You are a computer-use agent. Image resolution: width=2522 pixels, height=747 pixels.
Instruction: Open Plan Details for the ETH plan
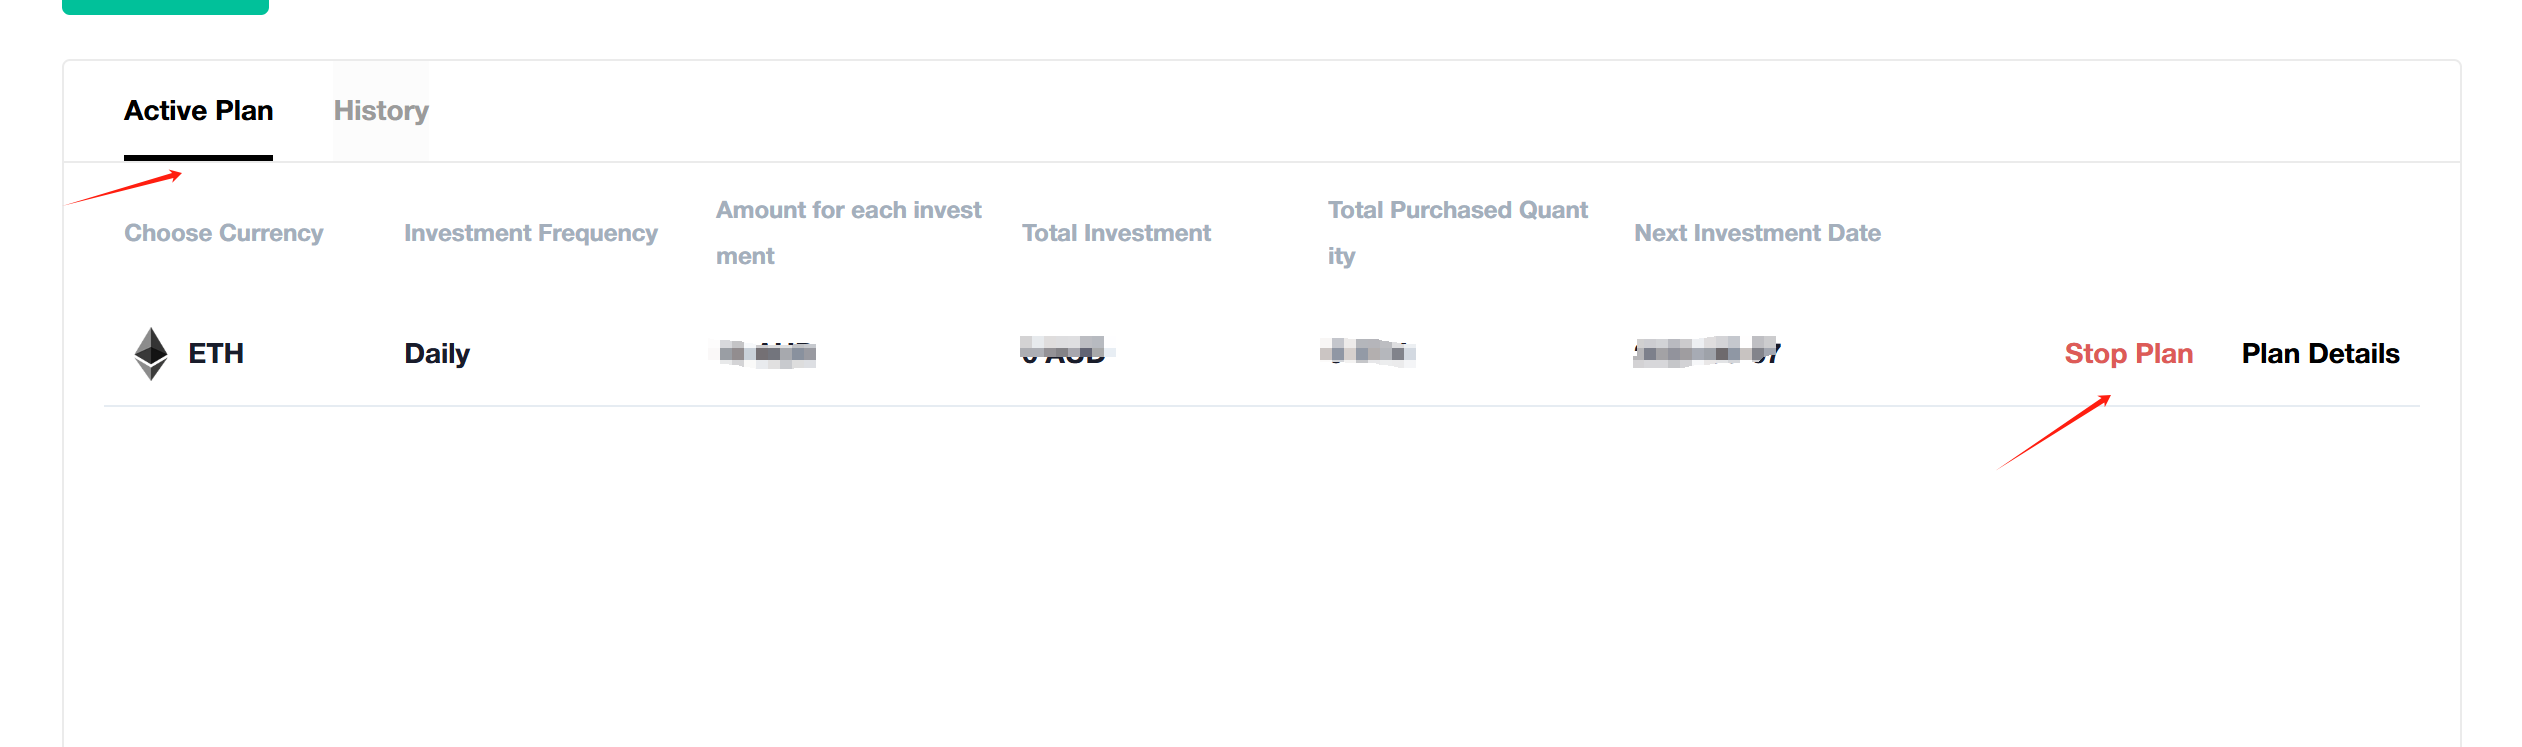click(x=2319, y=353)
